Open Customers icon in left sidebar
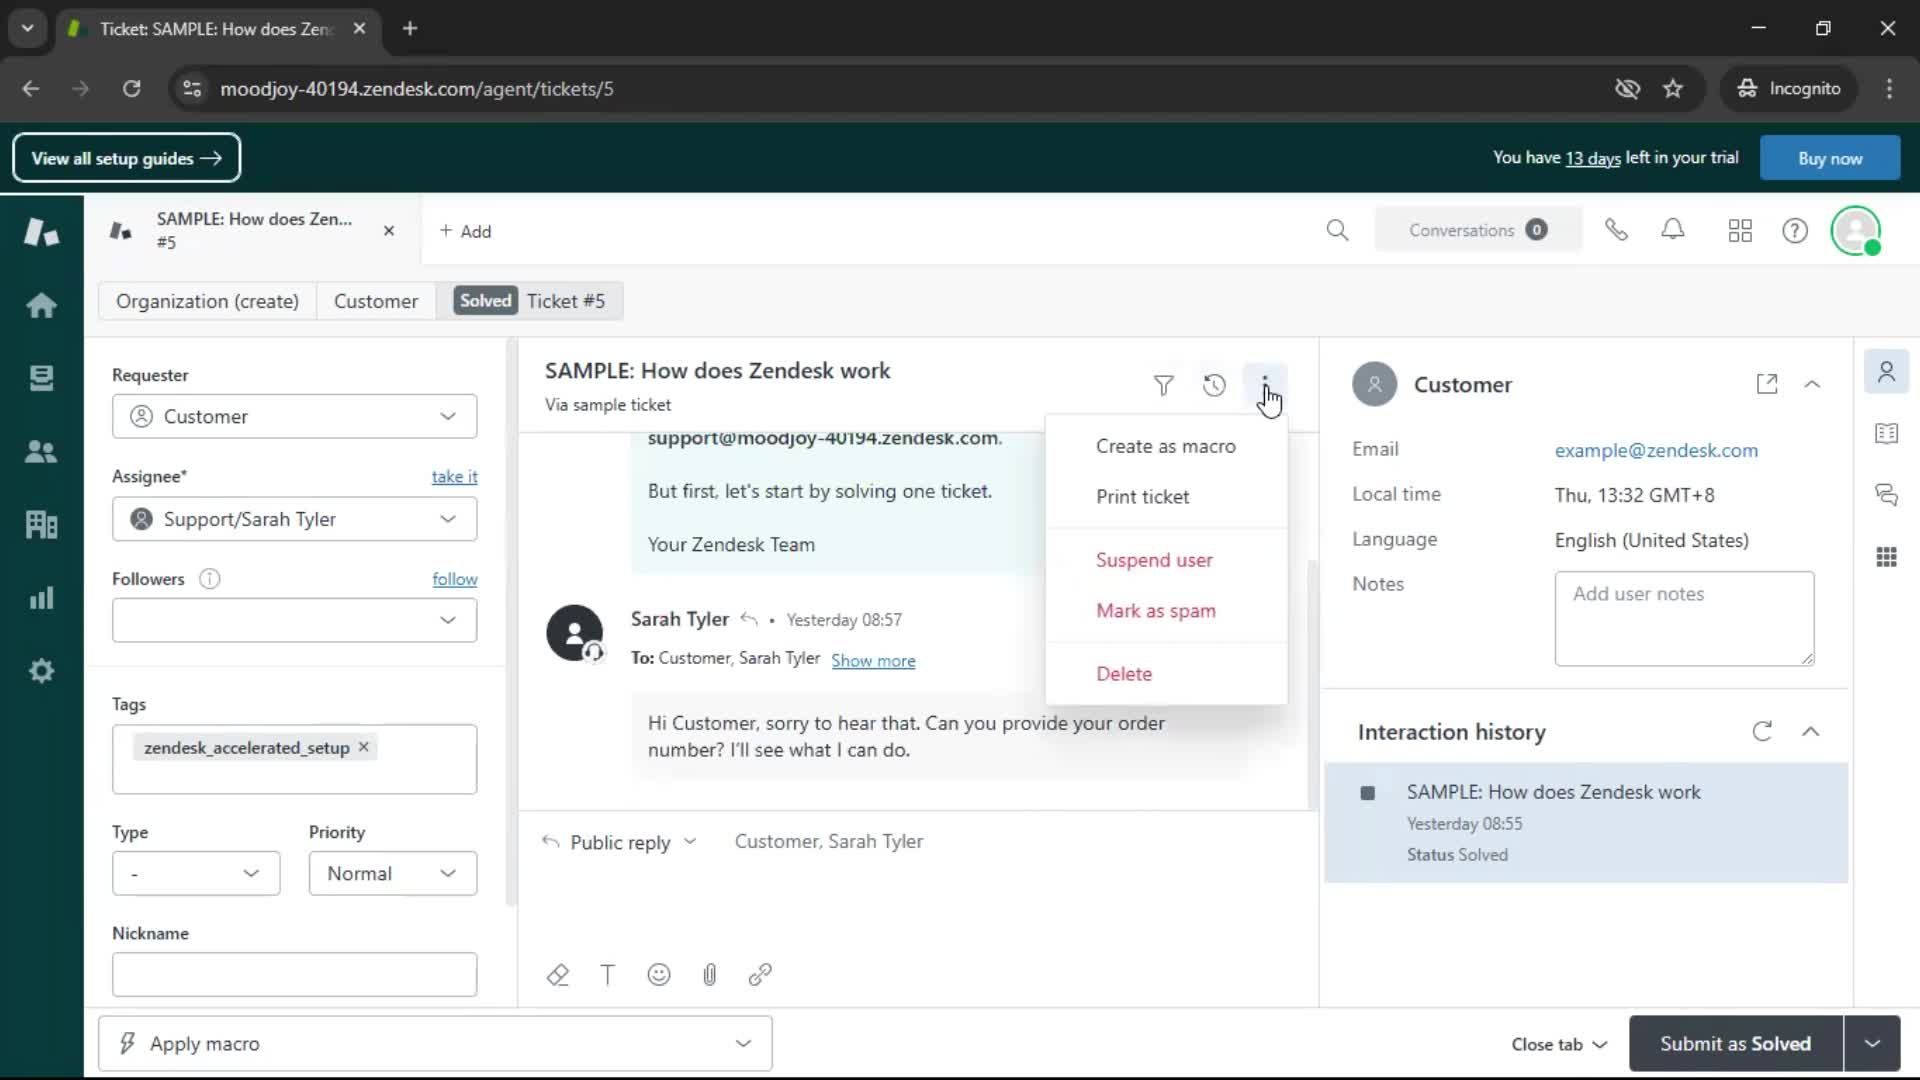 [41, 452]
